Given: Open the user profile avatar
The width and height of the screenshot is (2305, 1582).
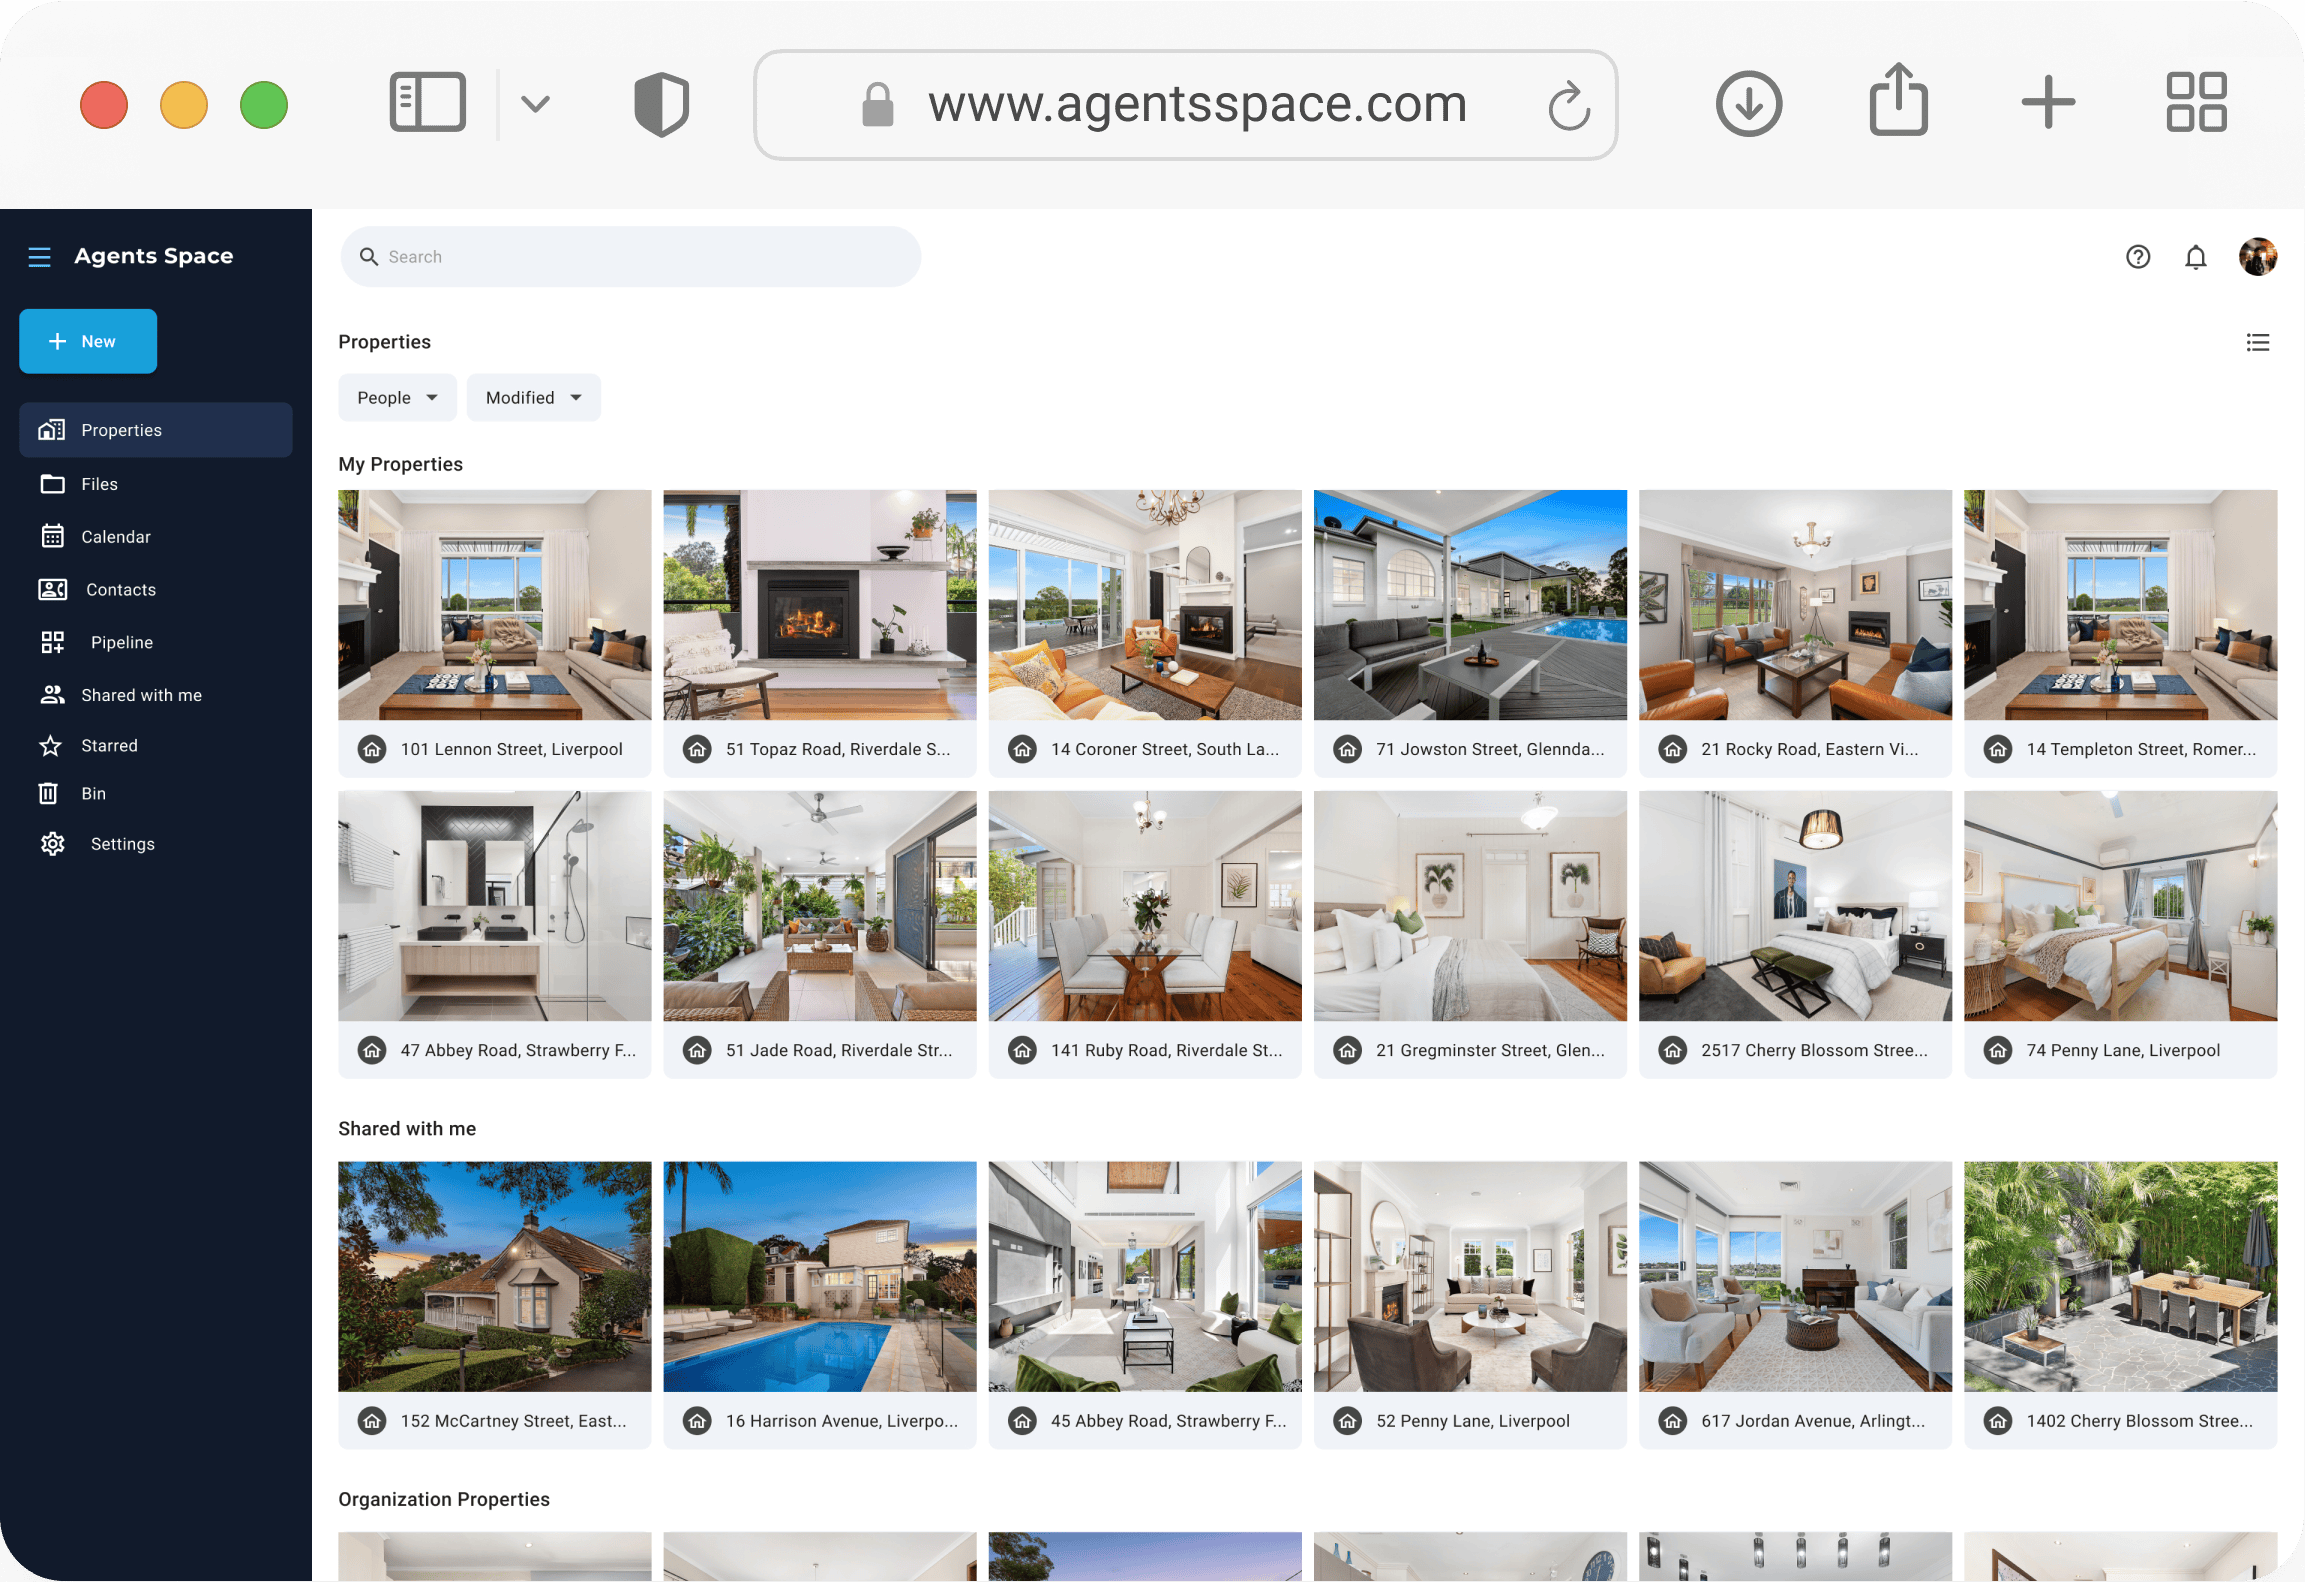Looking at the screenshot, I should click(2257, 257).
